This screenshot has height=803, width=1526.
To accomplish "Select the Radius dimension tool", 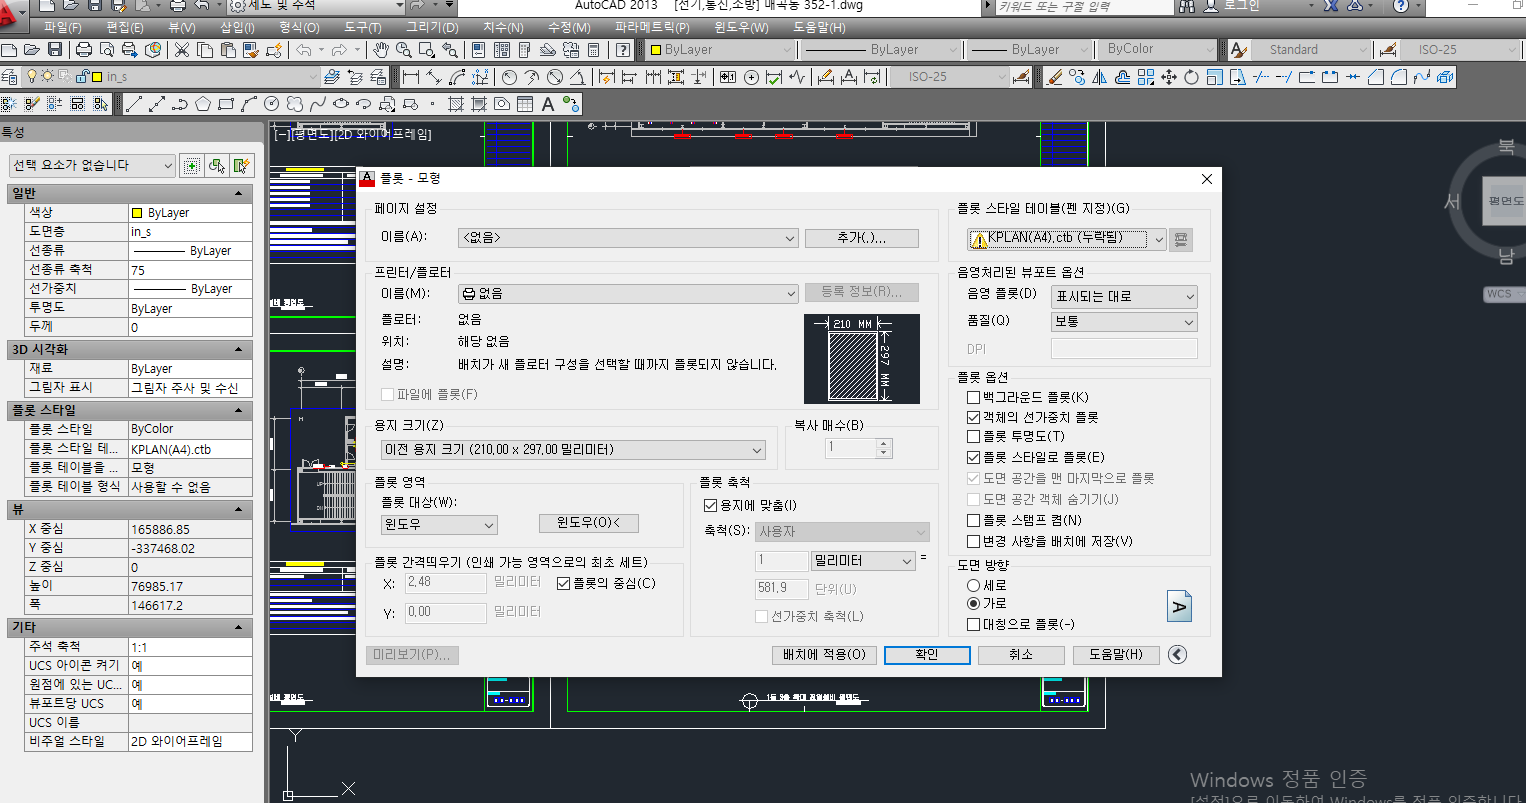I will tap(509, 77).
